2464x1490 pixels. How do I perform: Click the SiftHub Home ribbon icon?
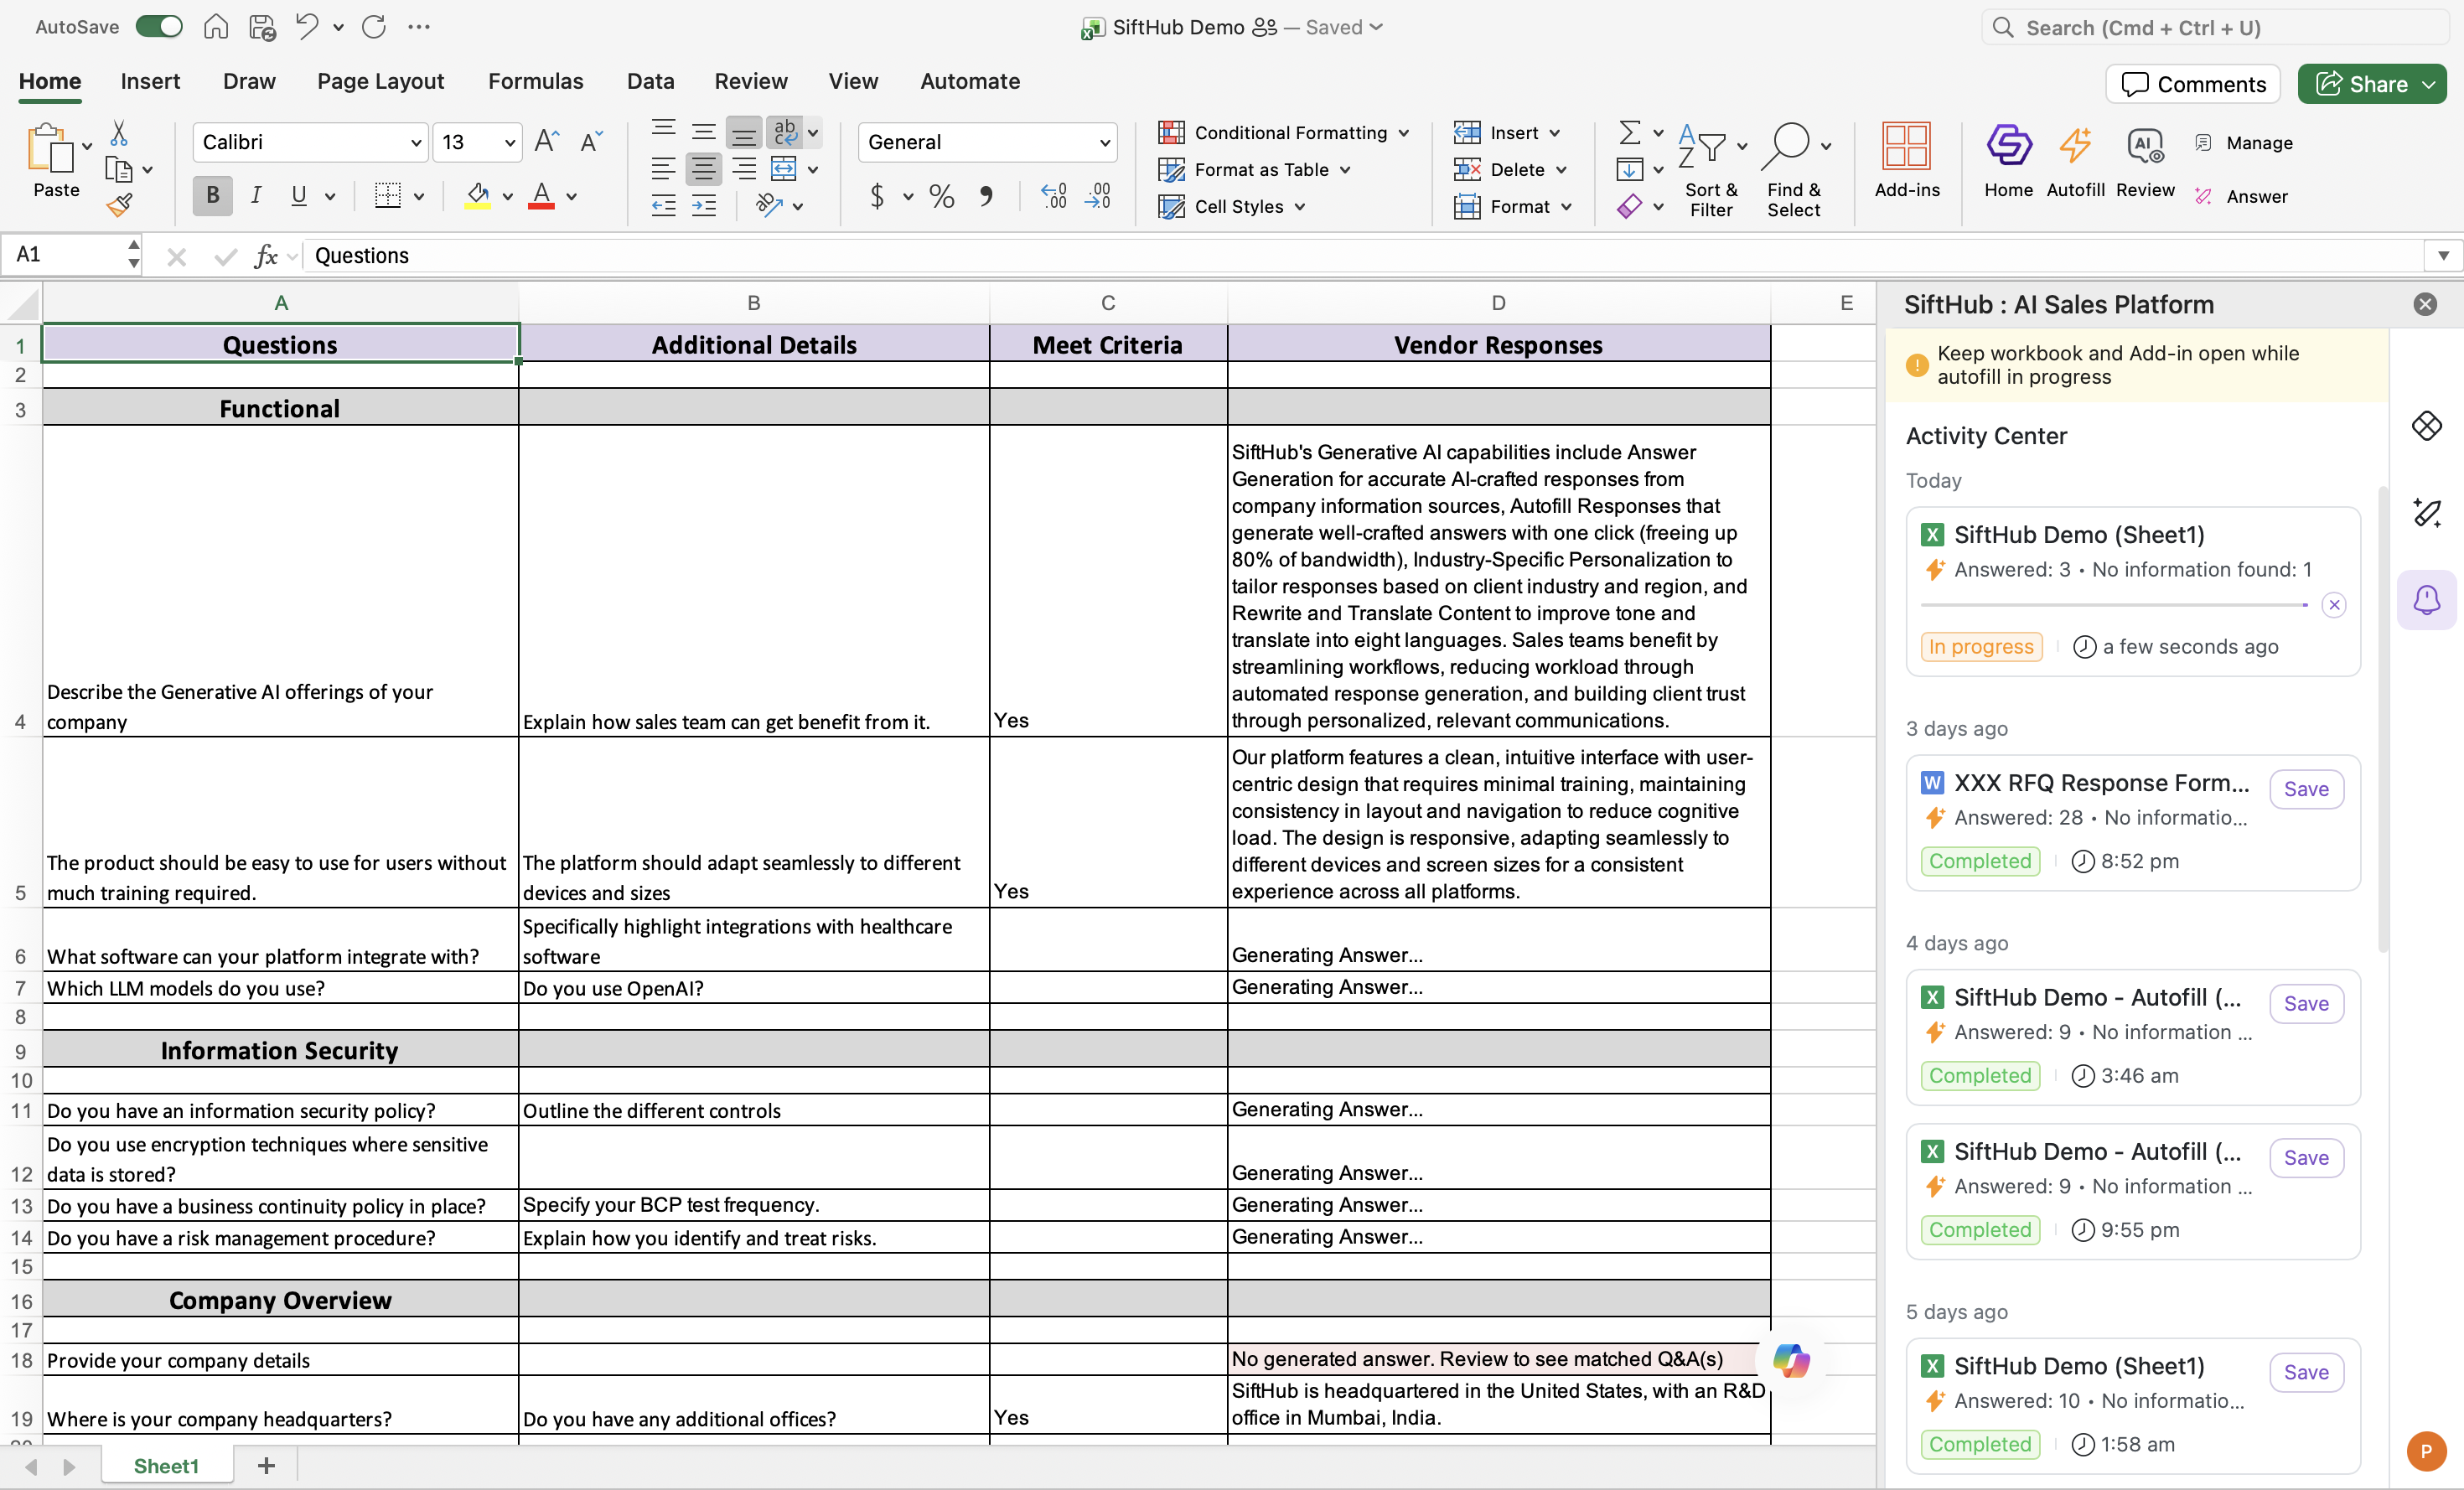click(2008, 146)
